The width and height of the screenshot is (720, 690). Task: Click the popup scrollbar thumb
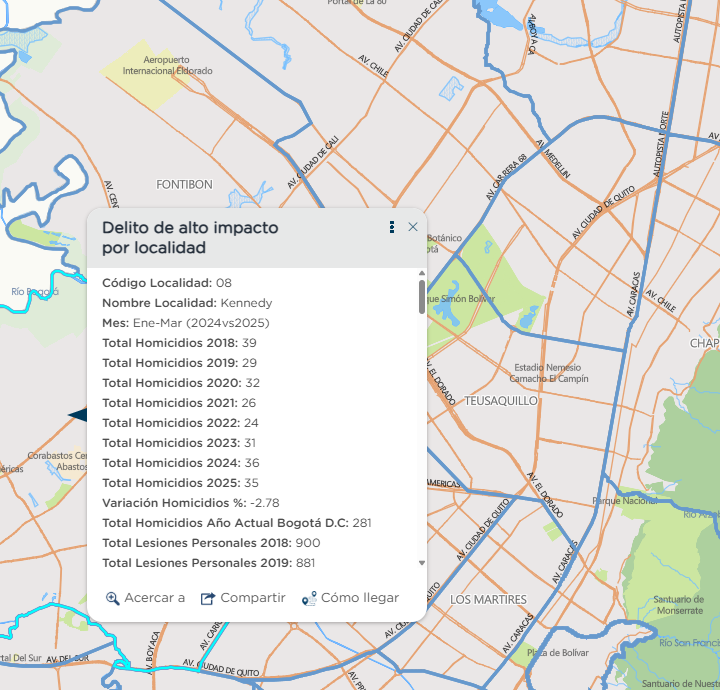[421, 297]
